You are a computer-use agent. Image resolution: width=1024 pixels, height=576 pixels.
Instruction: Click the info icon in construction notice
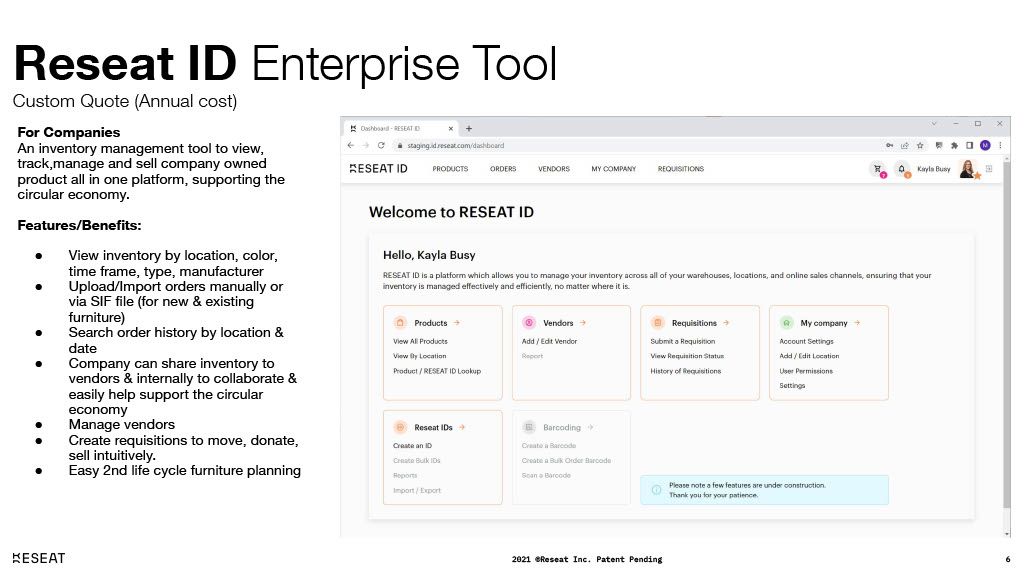[656, 490]
